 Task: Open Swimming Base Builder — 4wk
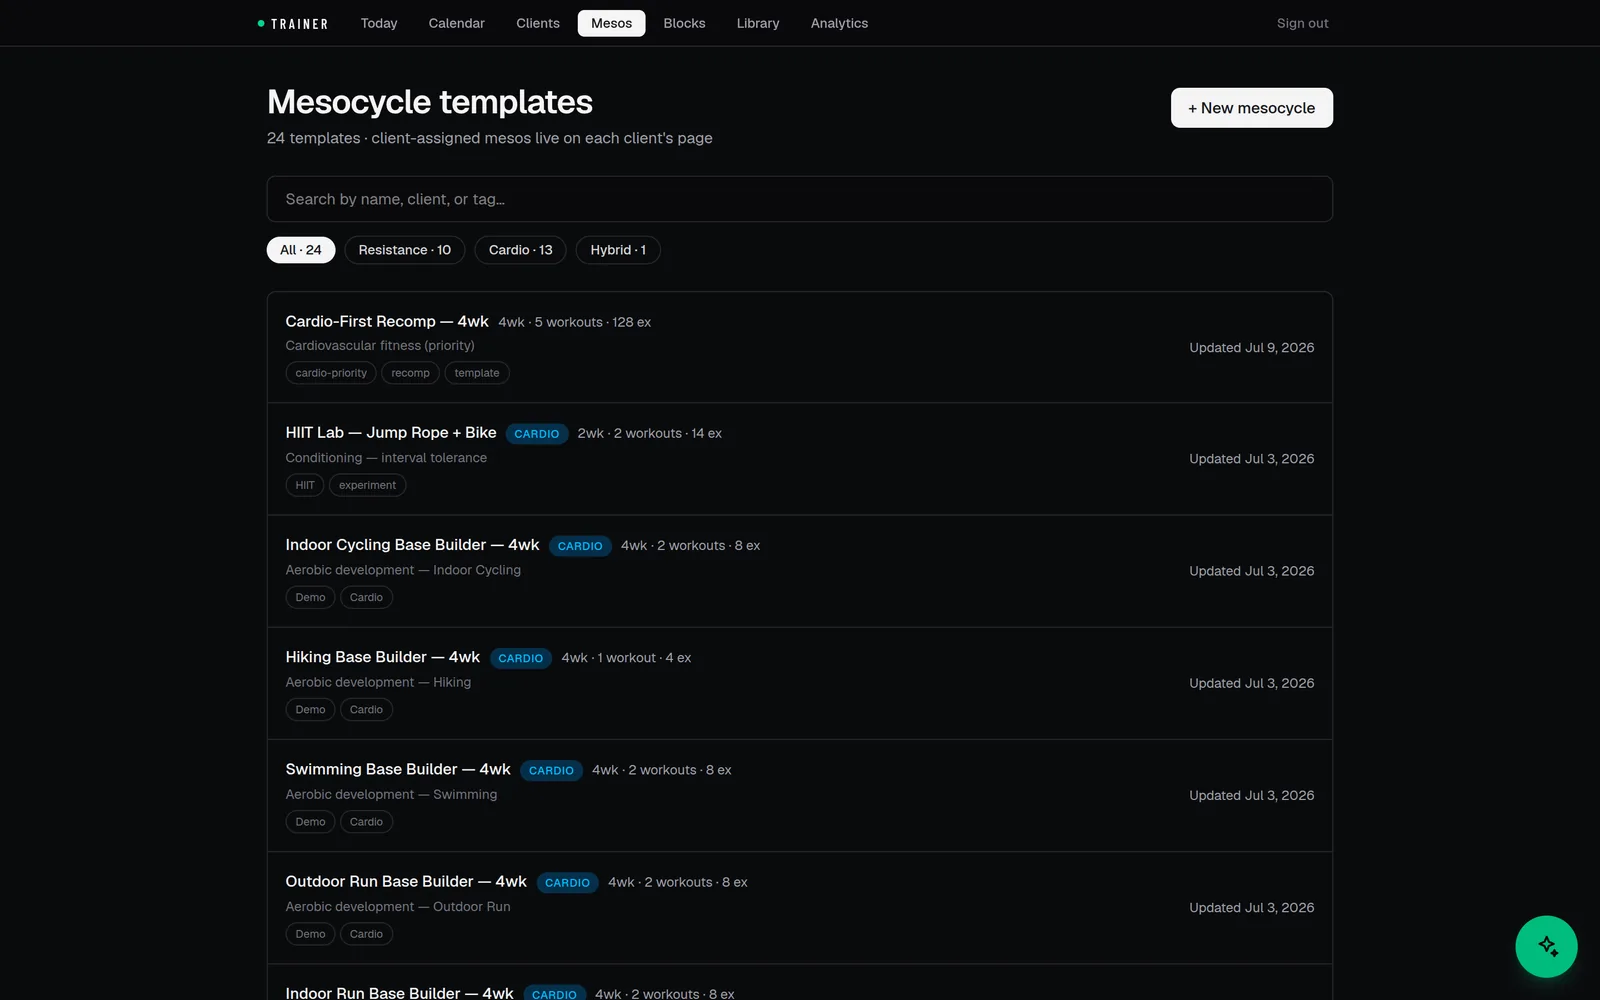coord(799,795)
